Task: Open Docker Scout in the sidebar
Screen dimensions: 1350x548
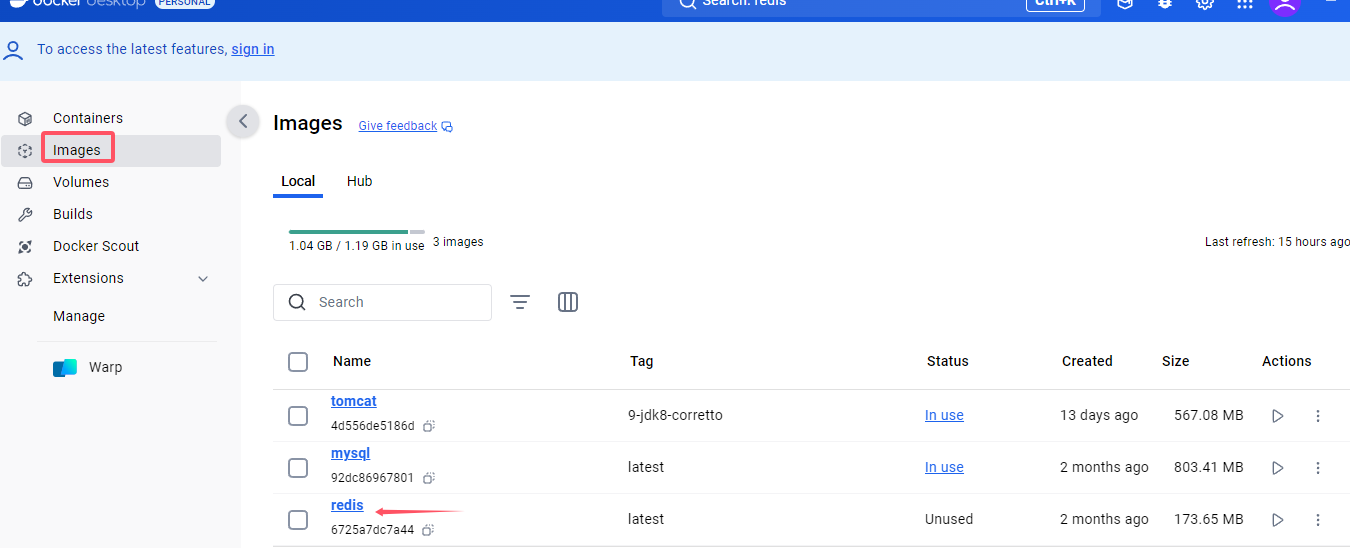Action: (96, 246)
